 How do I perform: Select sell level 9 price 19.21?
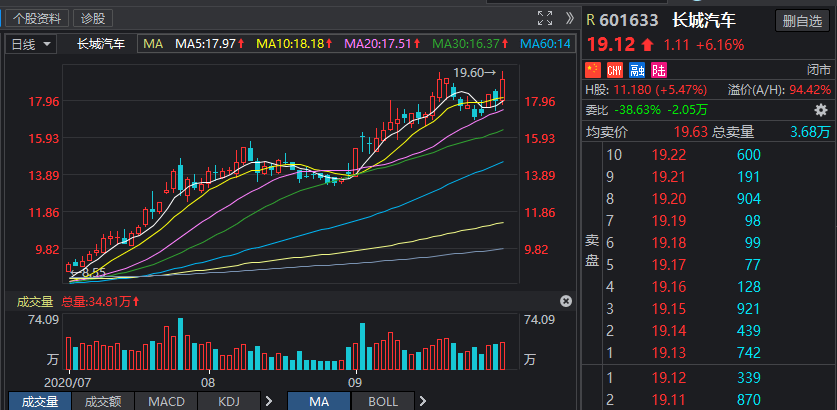[x=669, y=177]
